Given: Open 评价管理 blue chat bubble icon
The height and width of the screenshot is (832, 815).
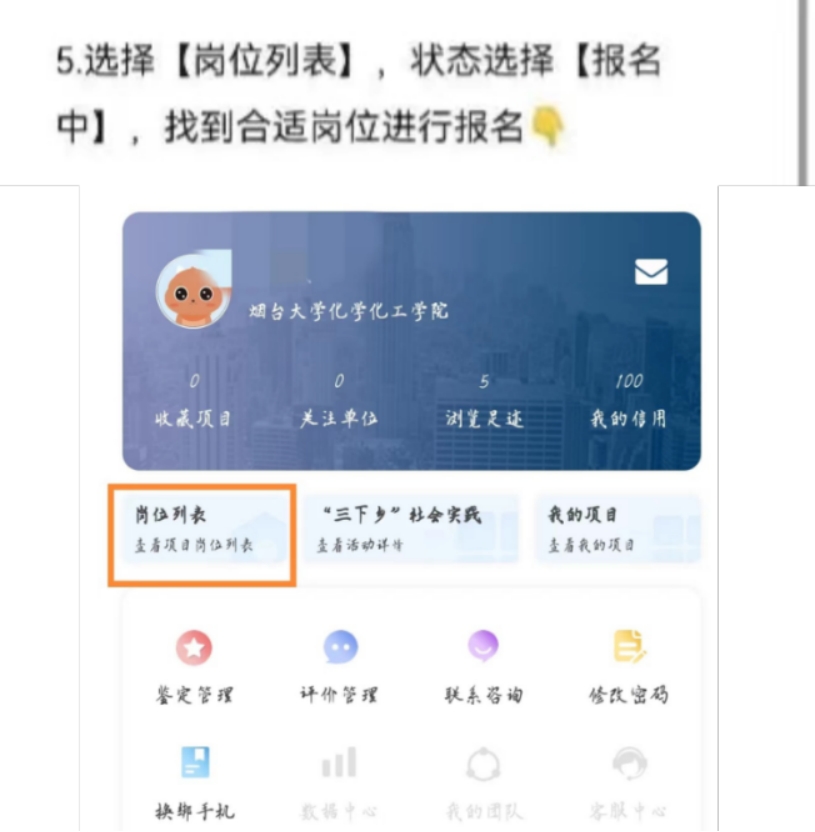Looking at the screenshot, I should coord(340,647).
